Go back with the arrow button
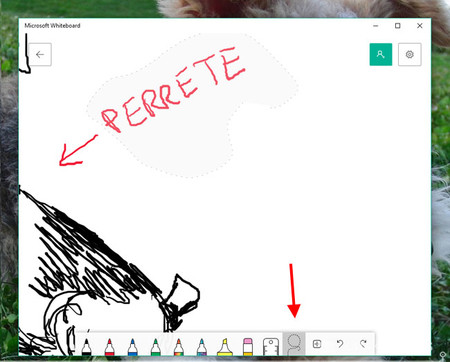The width and height of the screenshot is (450, 362). [x=40, y=54]
